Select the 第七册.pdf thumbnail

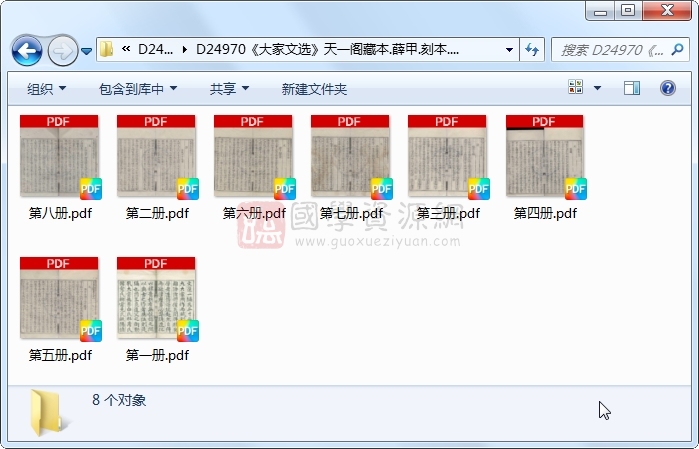click(350, 156)
